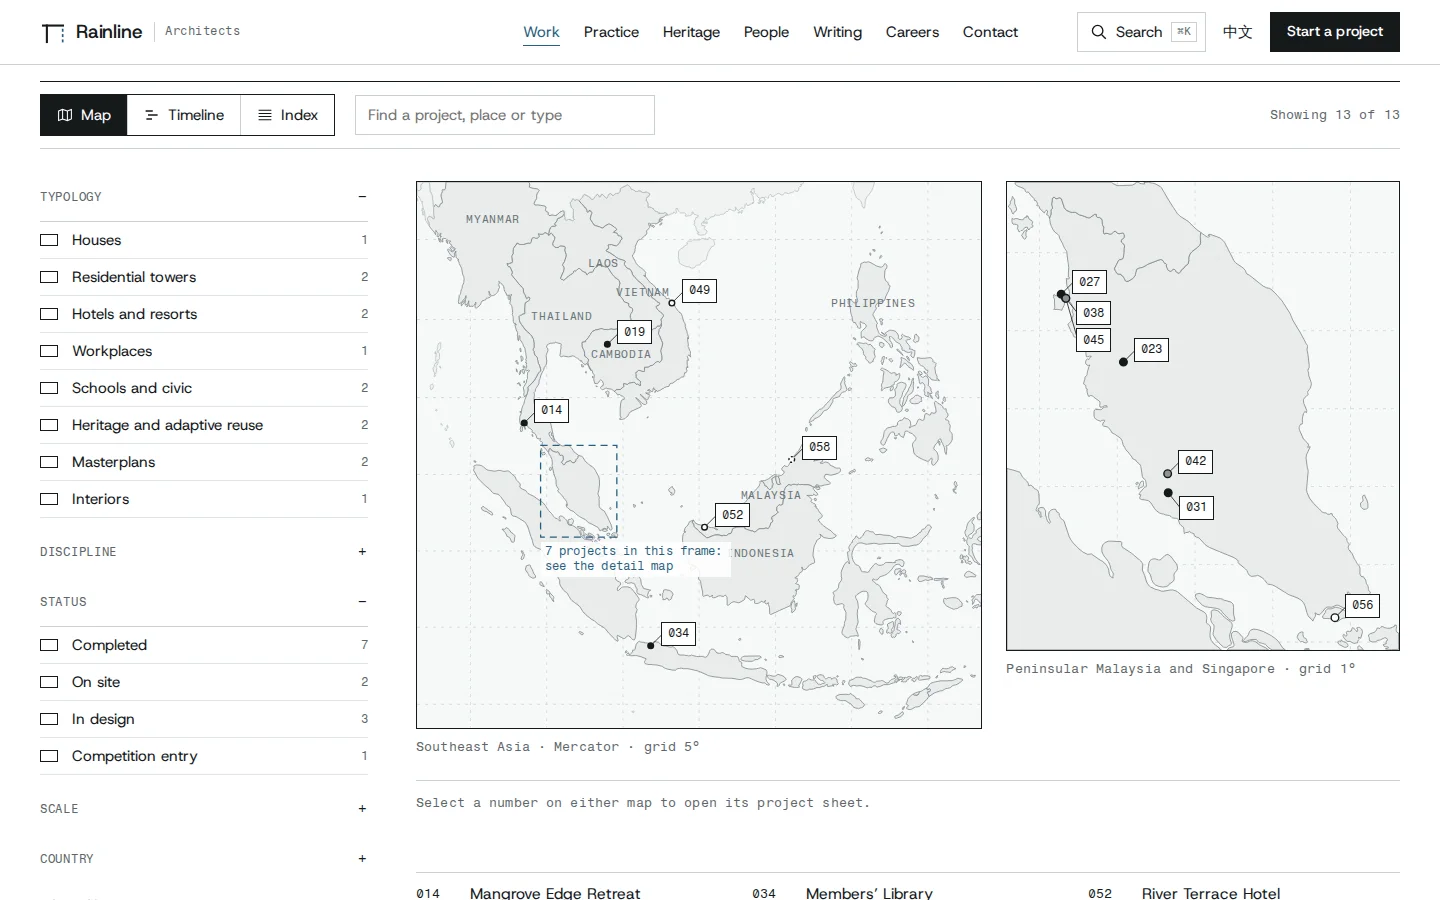Check the In design status filter
Viewport: 1440px width, 900px height.
49,719
